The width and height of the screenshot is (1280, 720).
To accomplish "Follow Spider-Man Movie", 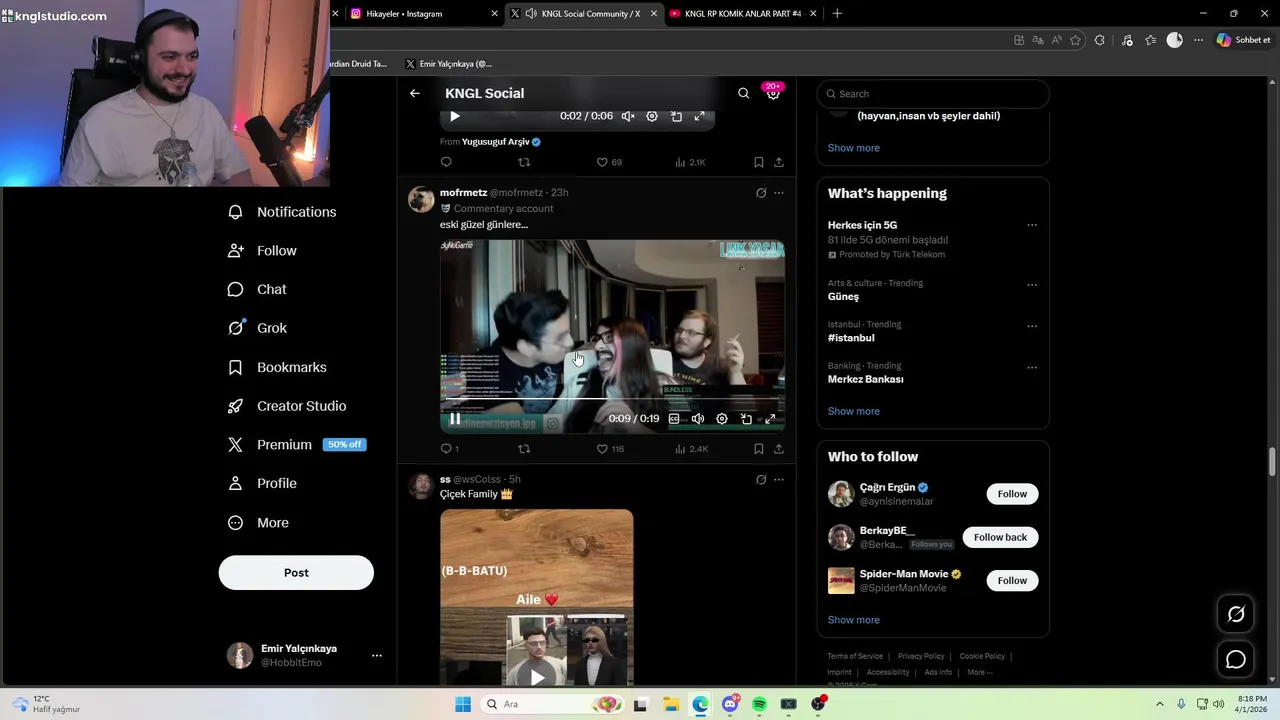I will [1012, 581].
